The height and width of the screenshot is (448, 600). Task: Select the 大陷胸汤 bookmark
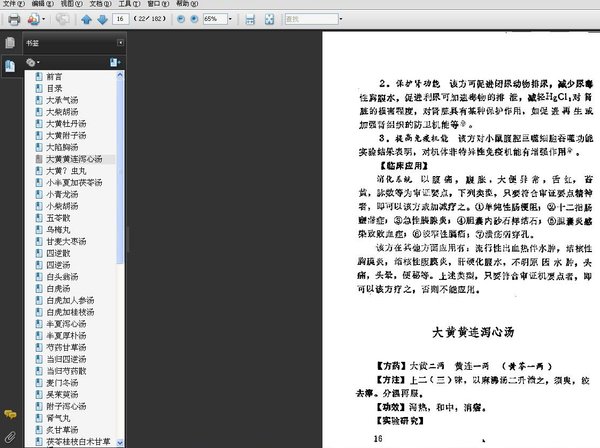point(62,147)
